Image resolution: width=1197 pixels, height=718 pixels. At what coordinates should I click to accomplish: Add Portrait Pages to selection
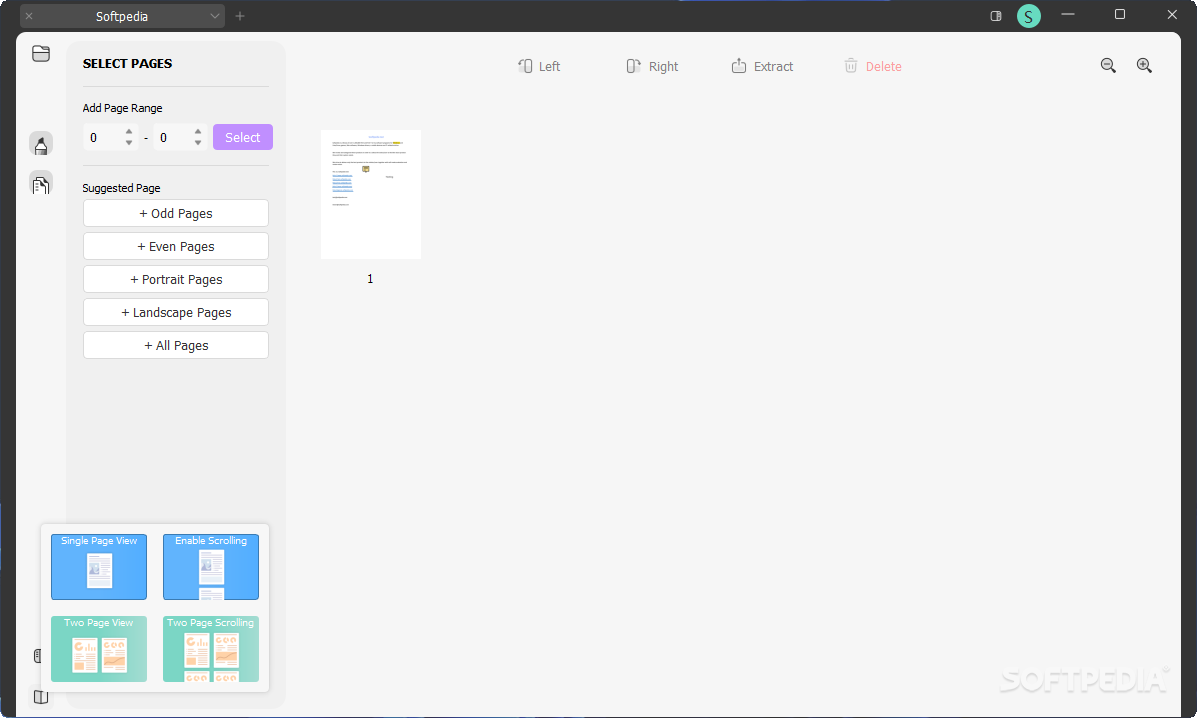coord(176,279)
